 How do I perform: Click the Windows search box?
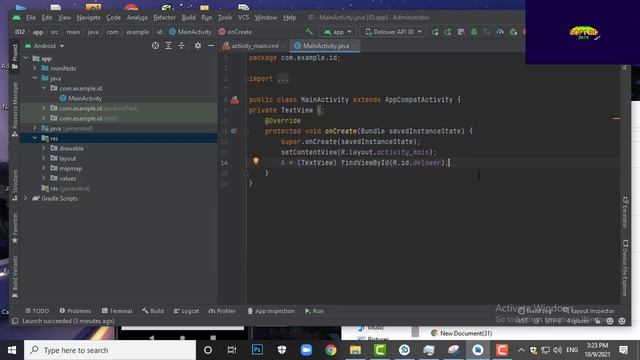pos(110,350)
